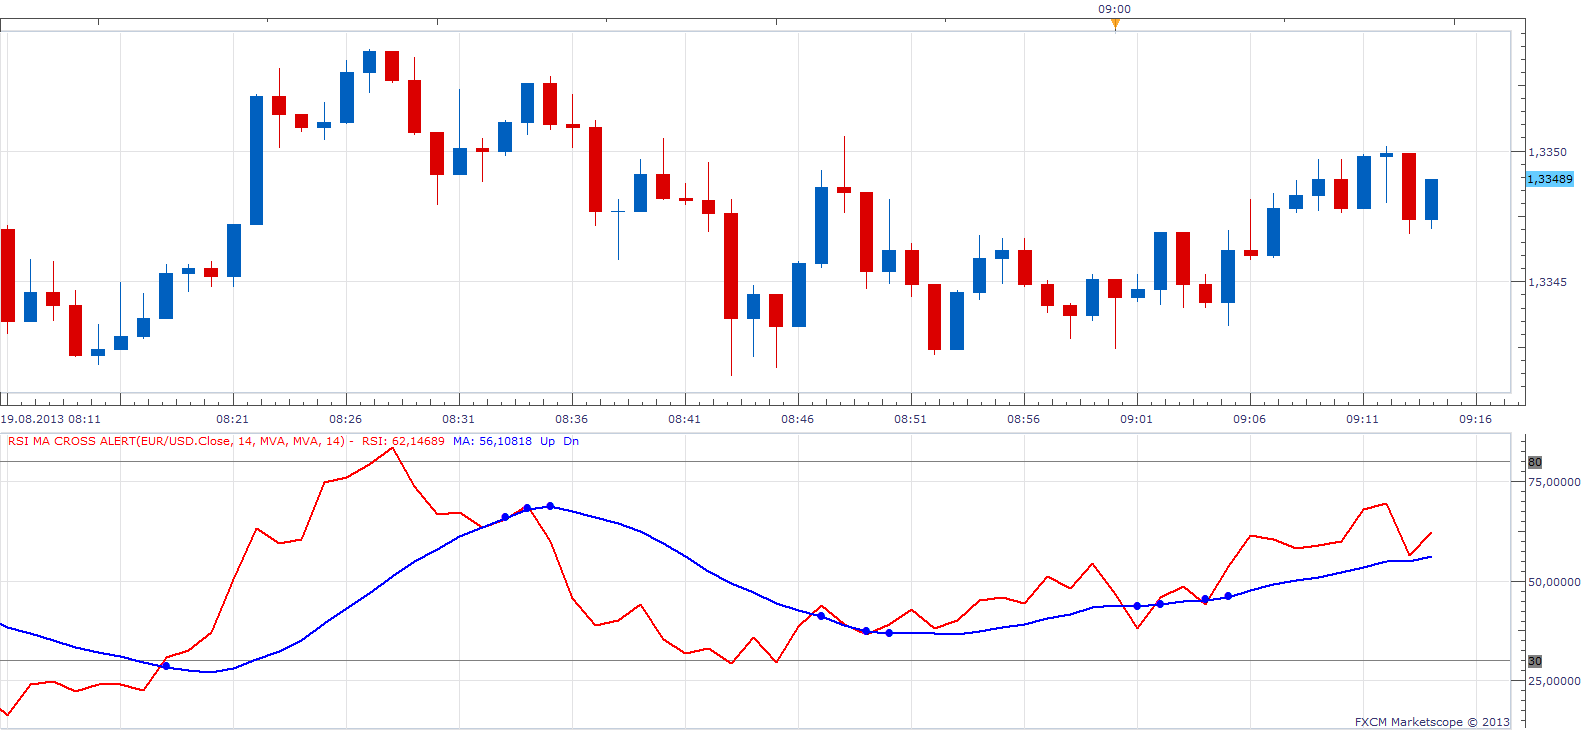Screen dimensions: 1583x730
Task: Click the 08:36 time axis label
Action: 571,419
